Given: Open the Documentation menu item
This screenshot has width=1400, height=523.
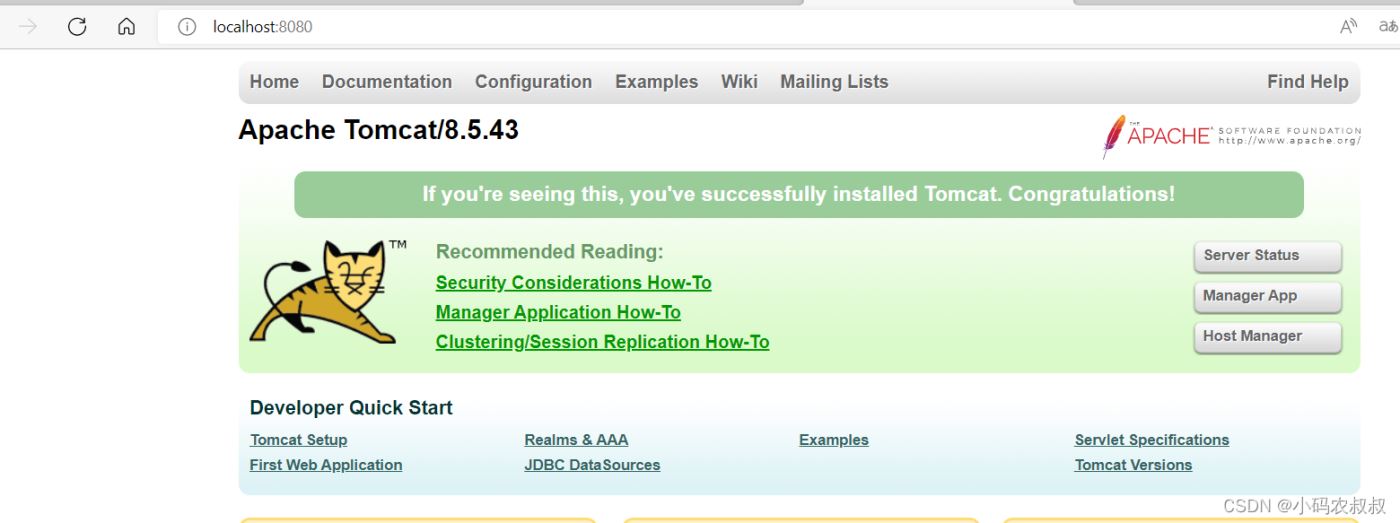Looking at the screenshot, I should [x=386, y=82].
